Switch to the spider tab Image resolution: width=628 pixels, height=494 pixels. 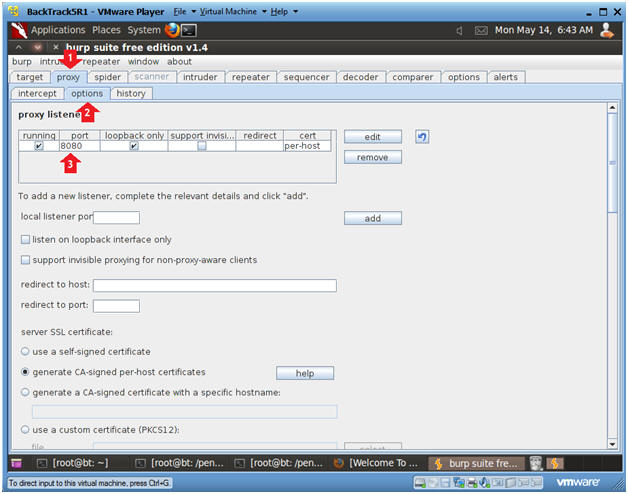(x=107, y=77)
